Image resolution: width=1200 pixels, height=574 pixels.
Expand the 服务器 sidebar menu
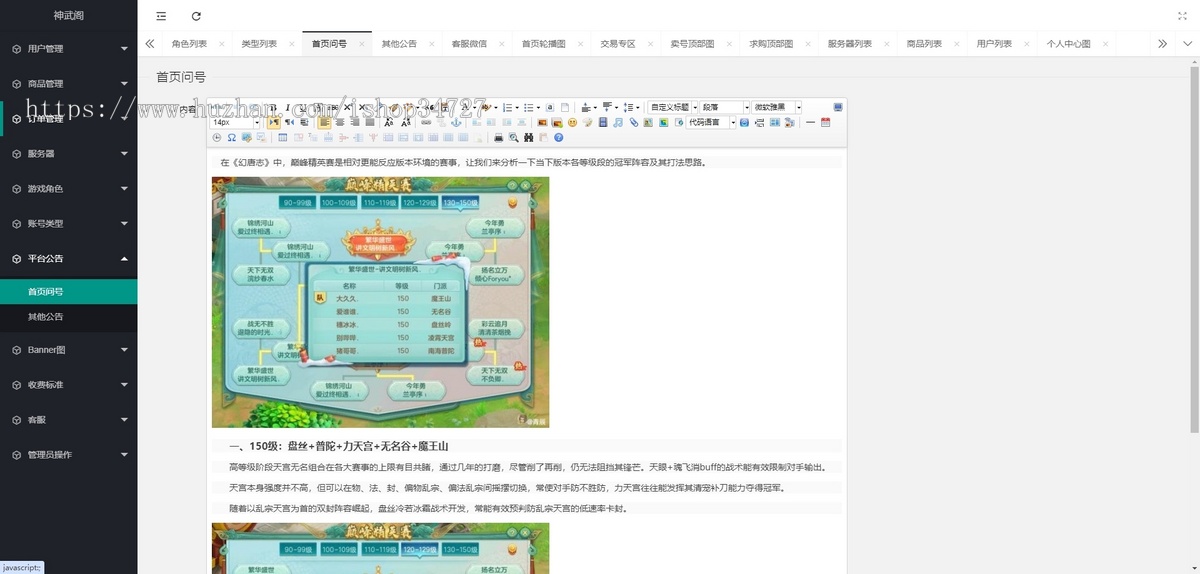click(x=68, y=153)
